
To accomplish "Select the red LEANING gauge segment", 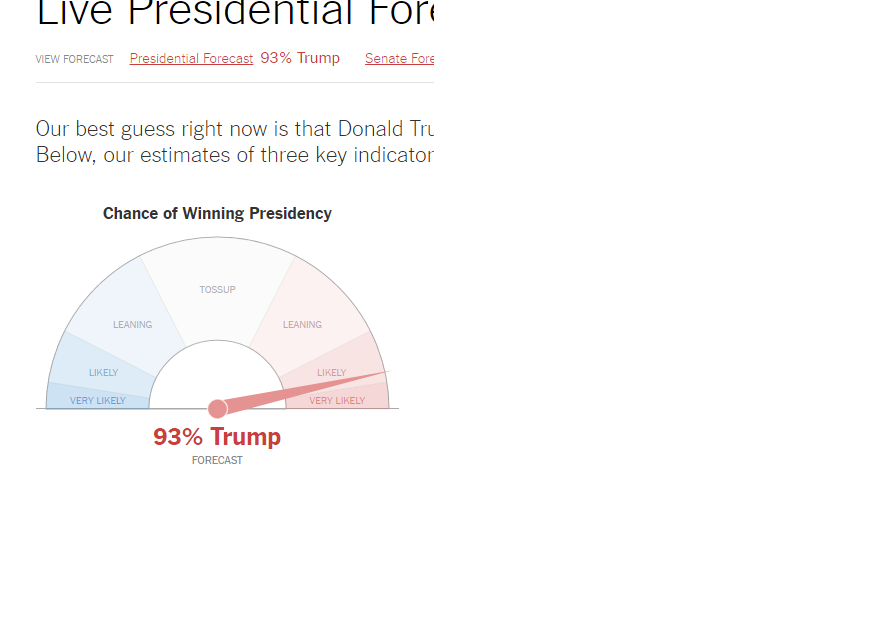I will (302, 324).
